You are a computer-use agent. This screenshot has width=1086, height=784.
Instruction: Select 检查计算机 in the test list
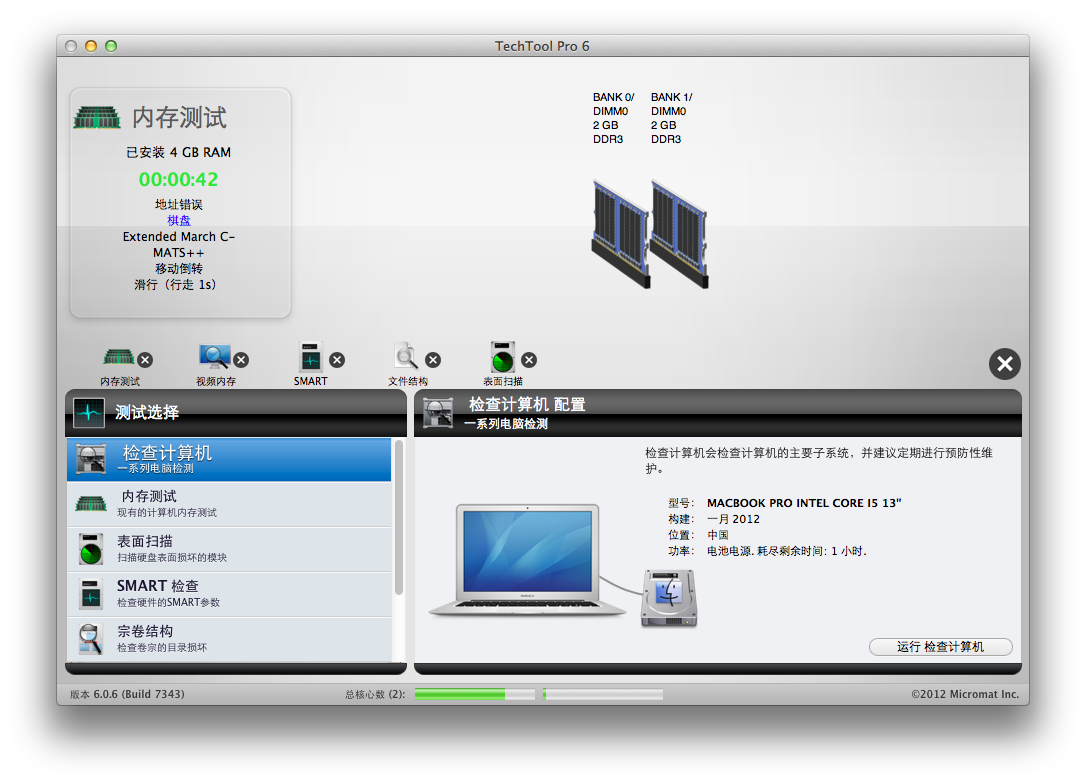(x=229, y=459)
